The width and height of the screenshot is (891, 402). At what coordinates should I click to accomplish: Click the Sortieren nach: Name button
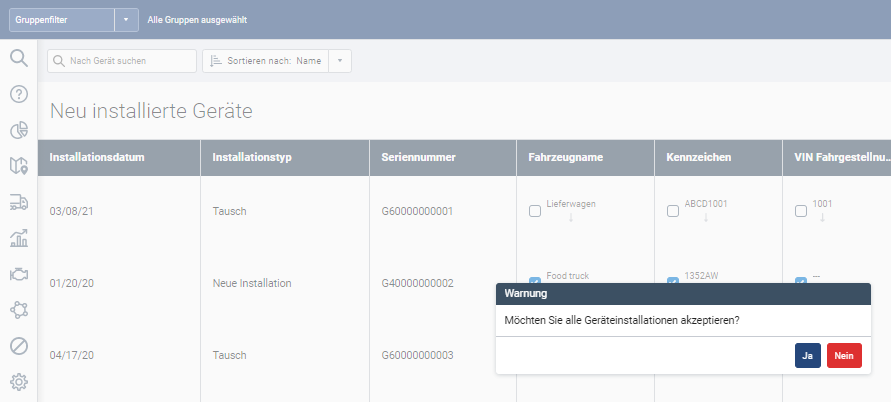click(x=266, y=61)
